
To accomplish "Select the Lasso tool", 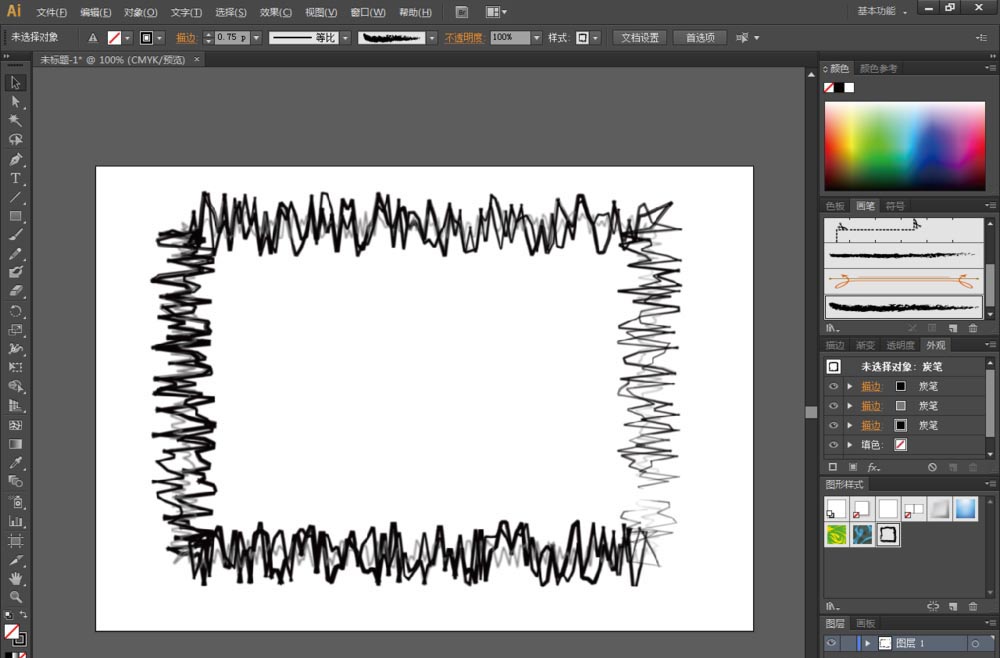I will click(x=15, y=140).
